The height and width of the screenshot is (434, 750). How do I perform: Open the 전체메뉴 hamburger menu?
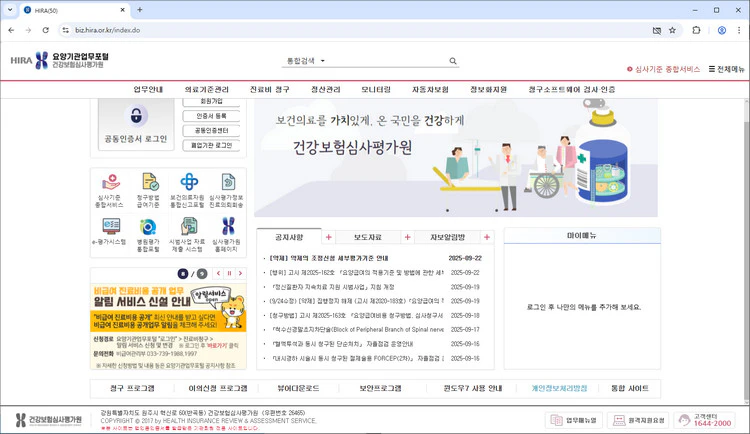pos(727,69)
